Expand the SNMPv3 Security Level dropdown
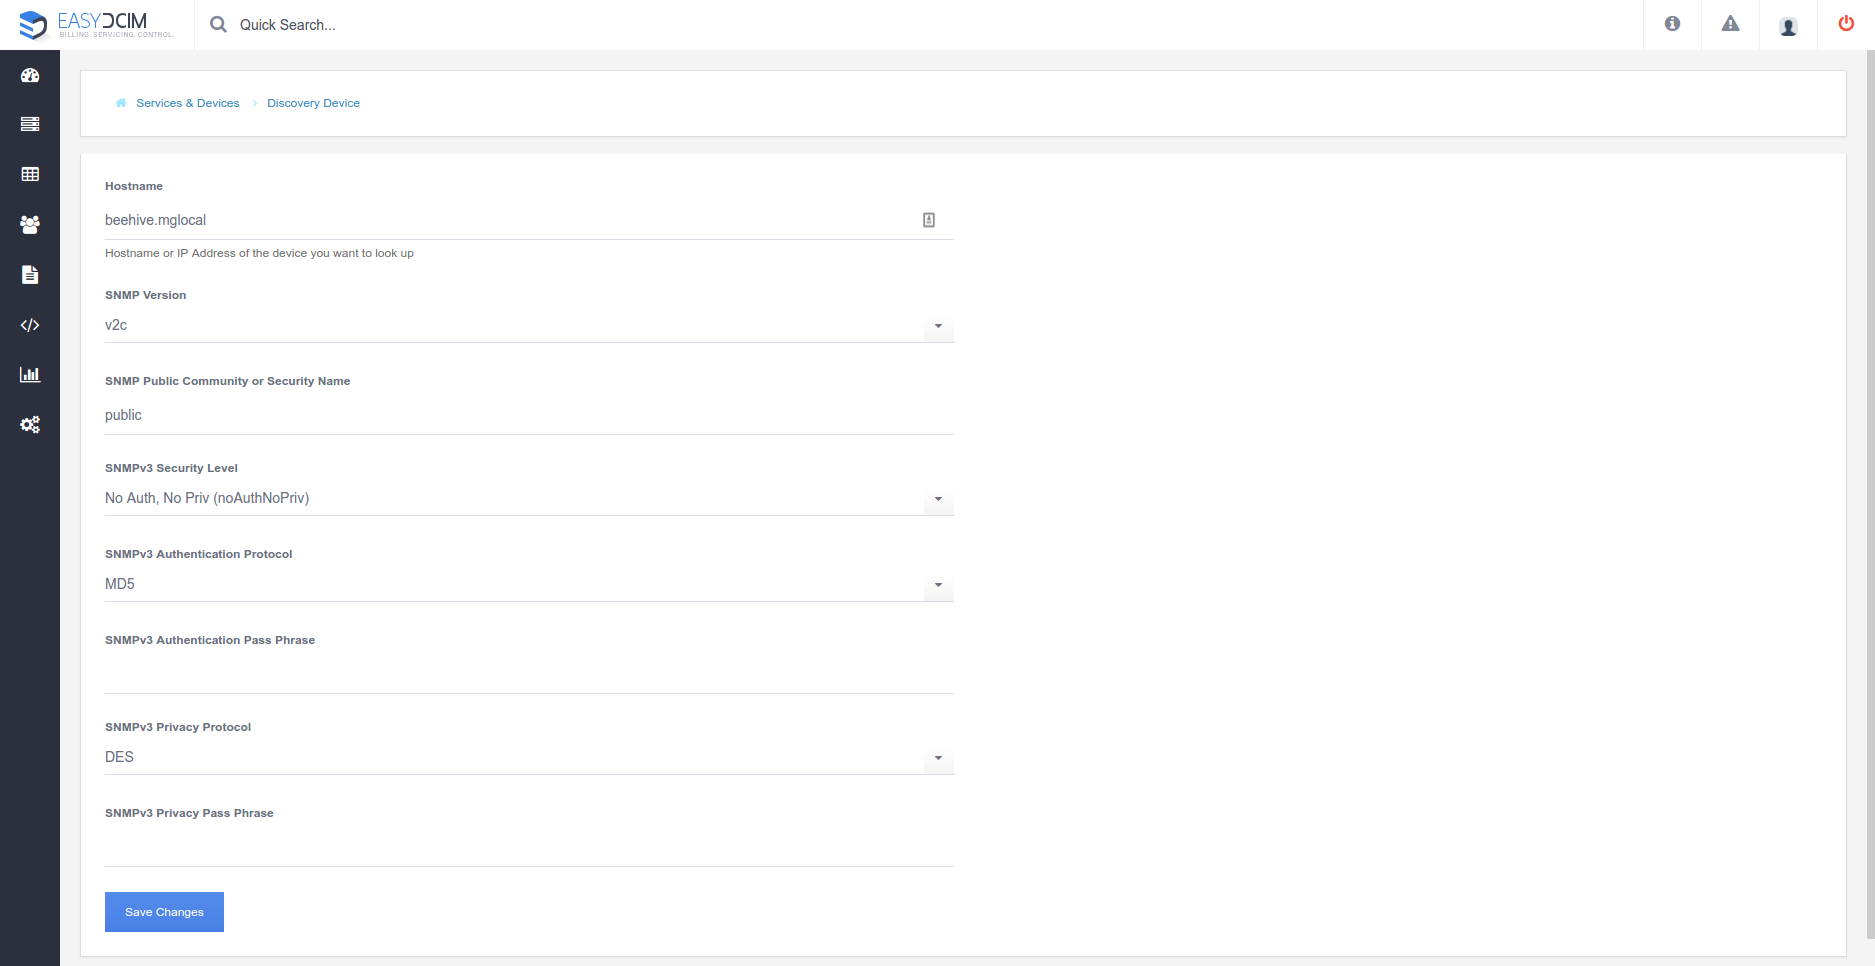This screenshot has width=1875, height=966. [529, 499]
